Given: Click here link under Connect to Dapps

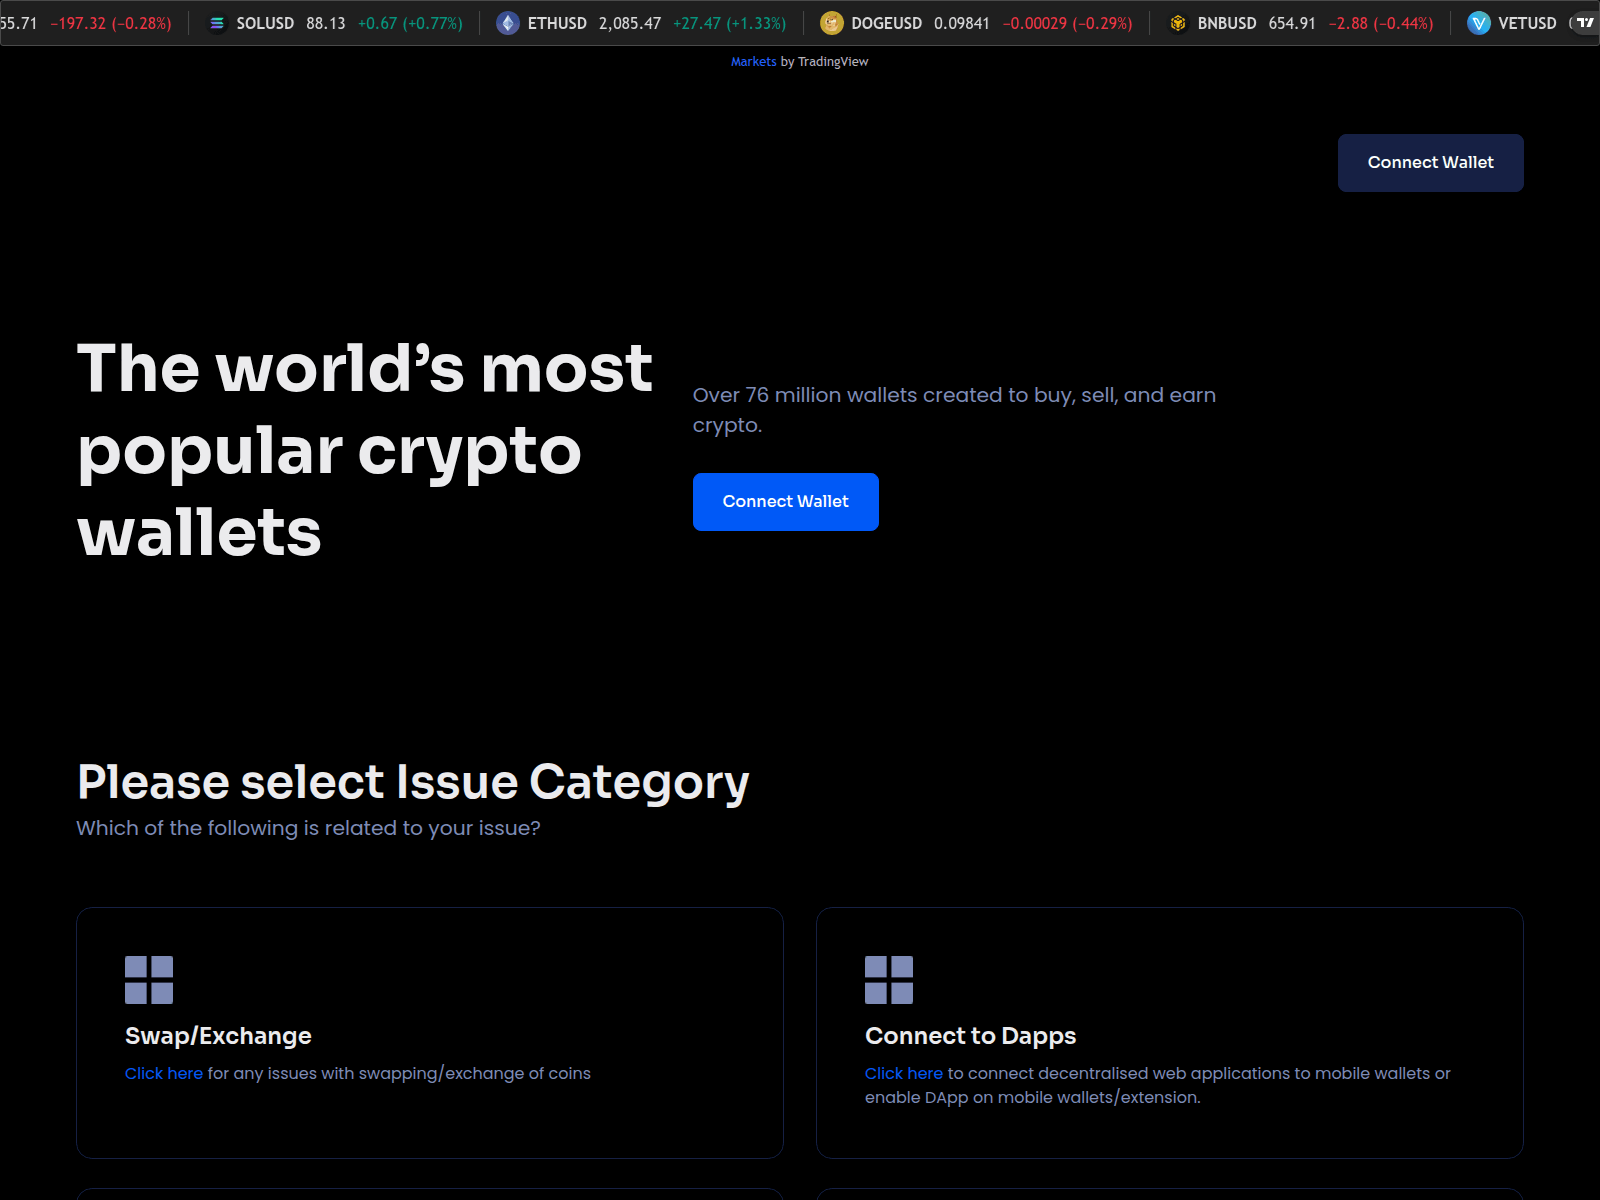Looking at the screenshot, I should coord(904,1073).
